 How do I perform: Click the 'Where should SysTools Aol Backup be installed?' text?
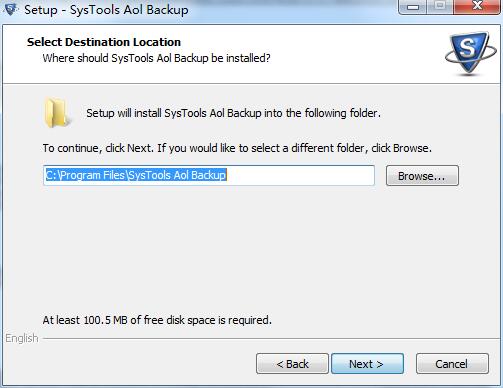pos(156,58)
